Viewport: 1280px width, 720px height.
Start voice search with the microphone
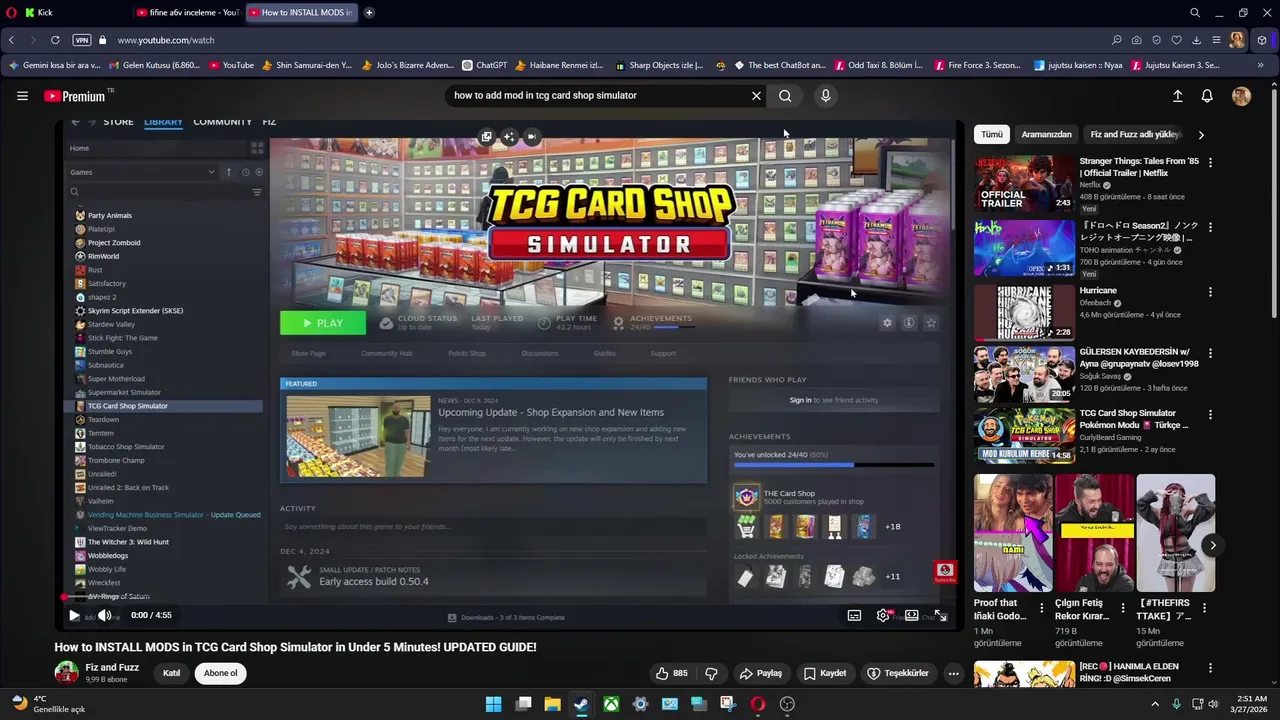click(825, 96)
